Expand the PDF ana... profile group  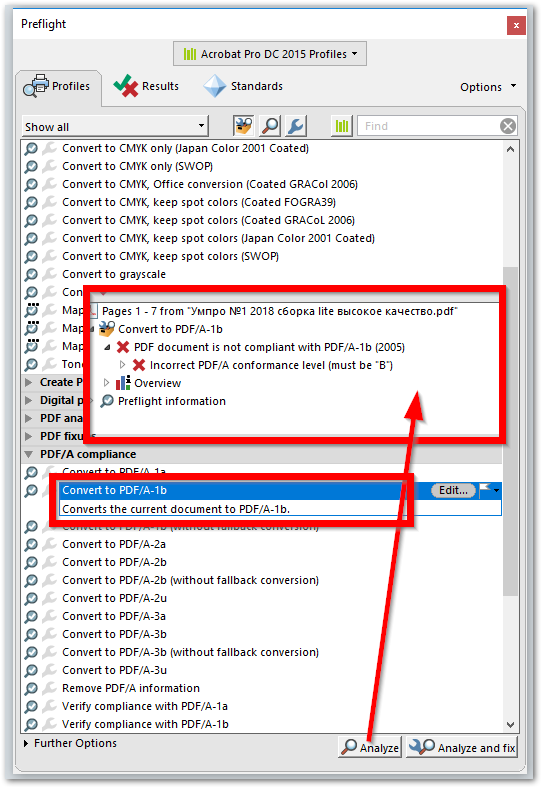[29, 419]
